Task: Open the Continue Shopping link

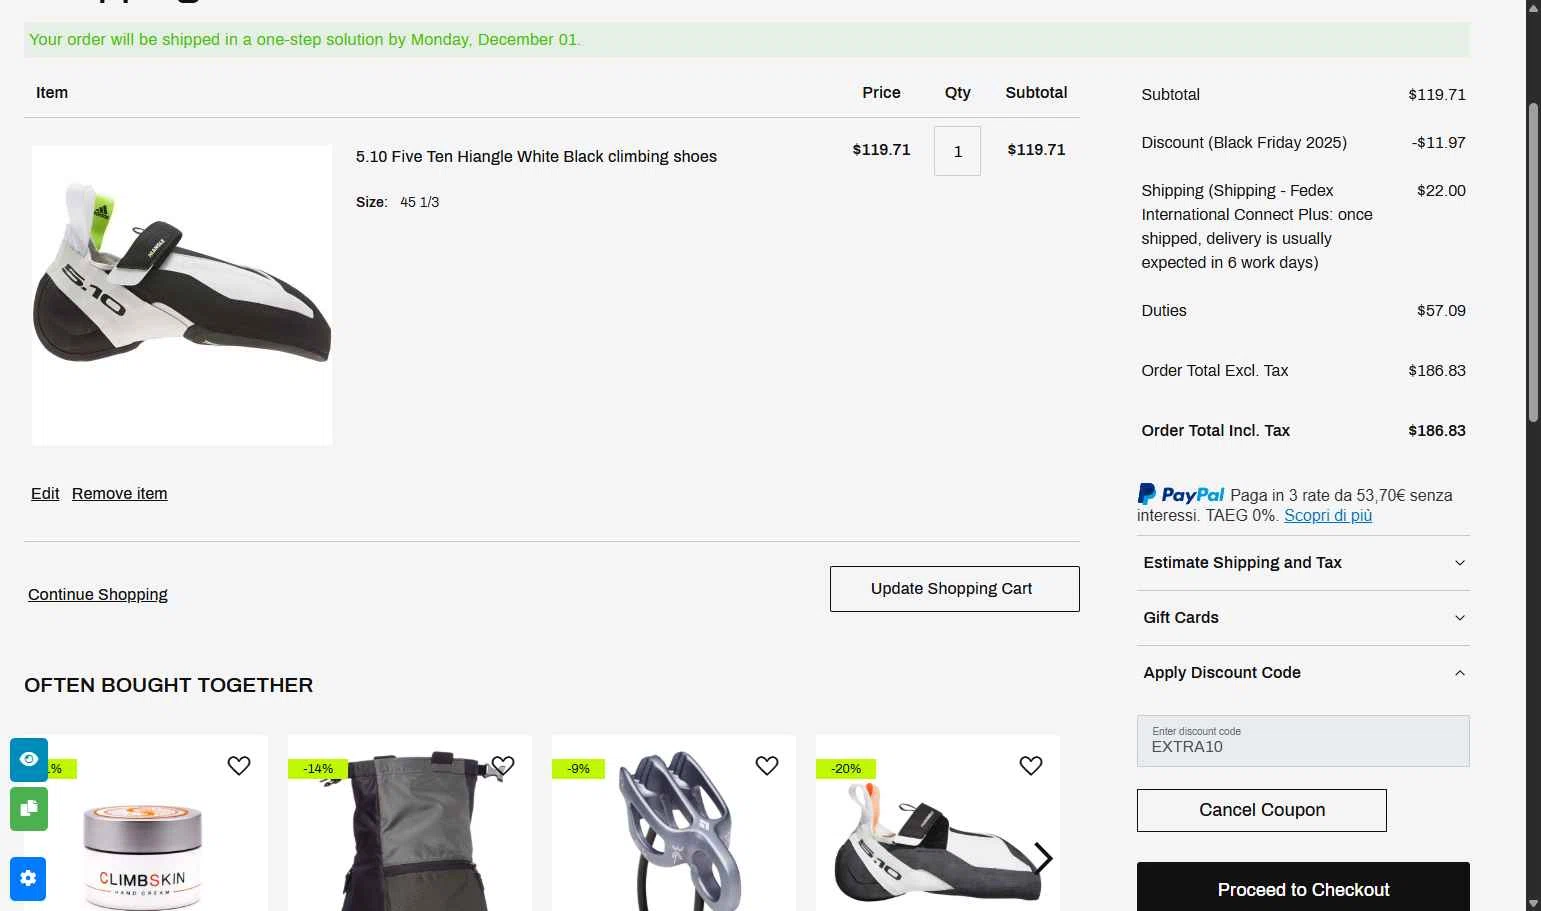Action: (x=98, y=594)
